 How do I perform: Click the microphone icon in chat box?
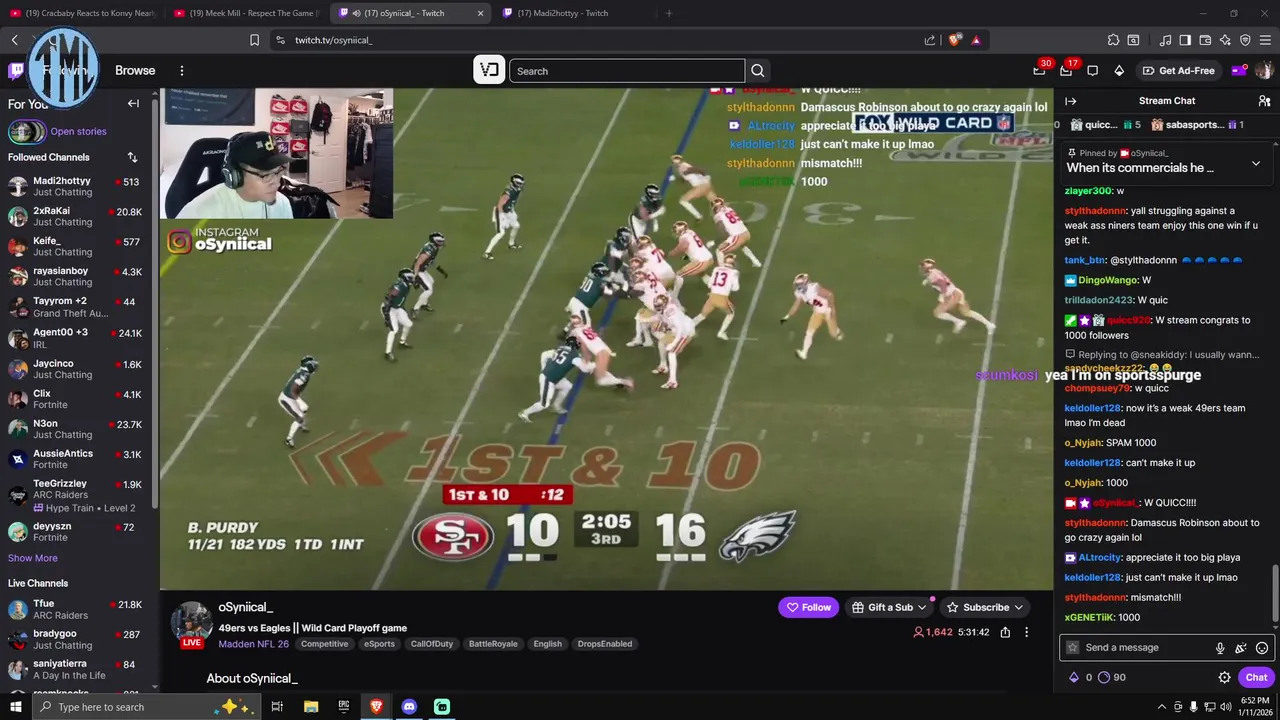[x=1220, y=648]
